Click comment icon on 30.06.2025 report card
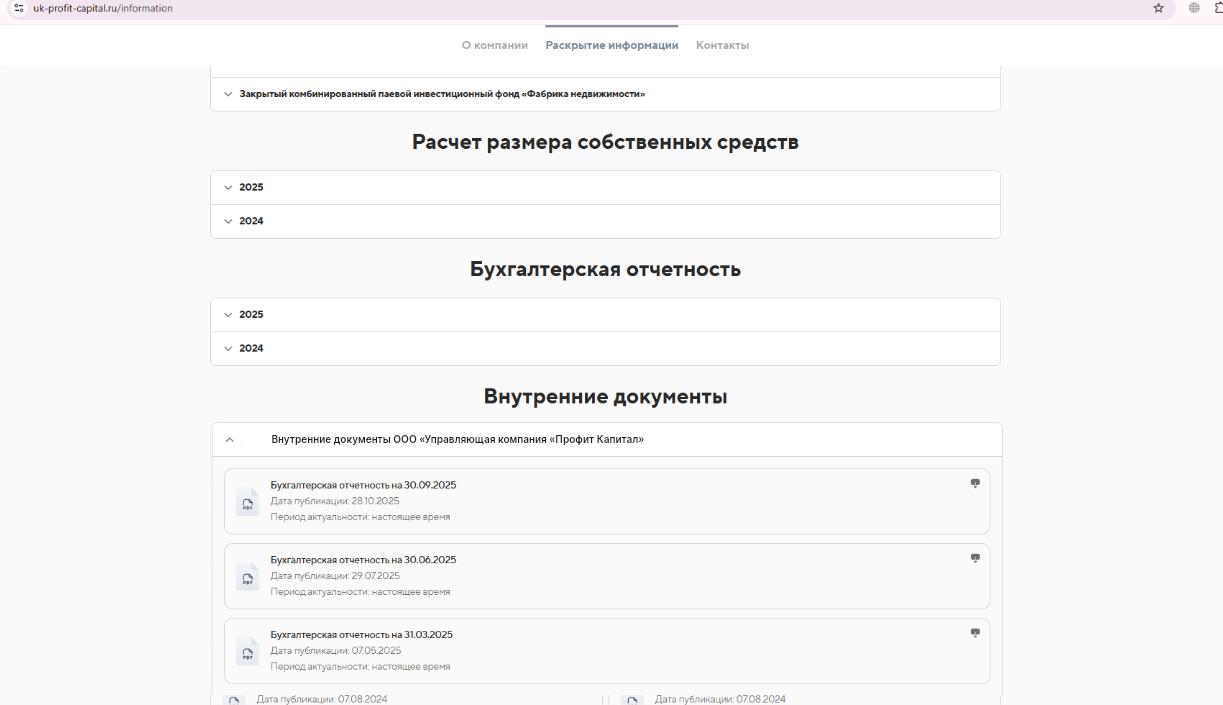 975,558
